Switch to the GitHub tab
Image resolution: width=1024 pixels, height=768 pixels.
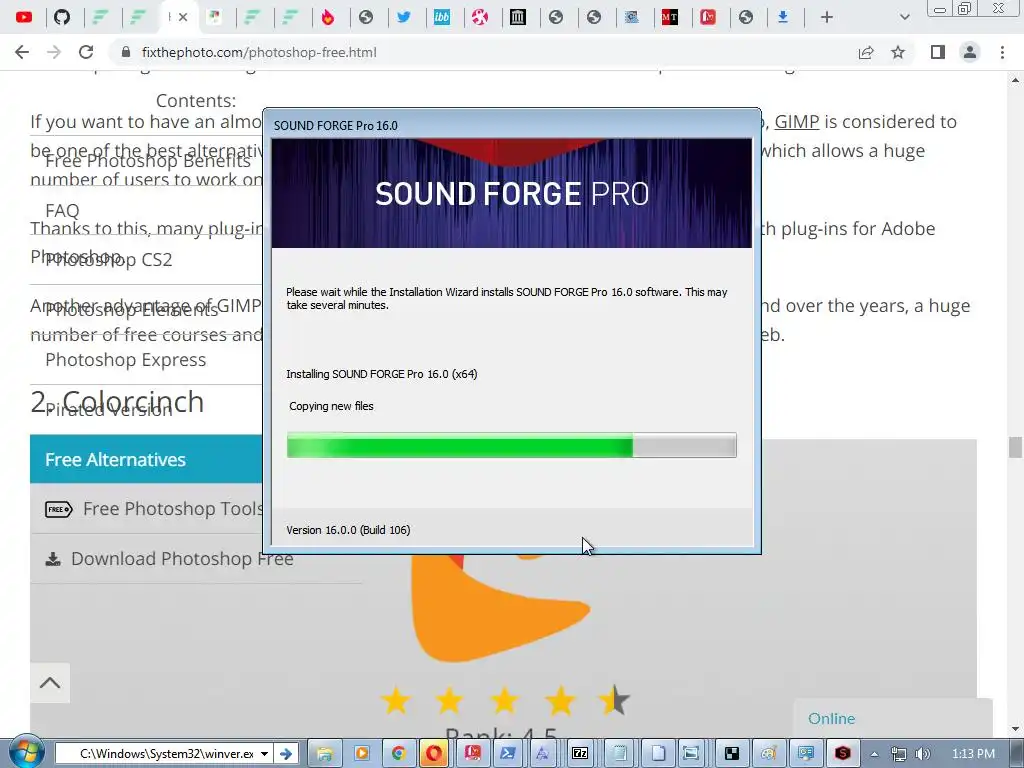click(x=62, y=17)
